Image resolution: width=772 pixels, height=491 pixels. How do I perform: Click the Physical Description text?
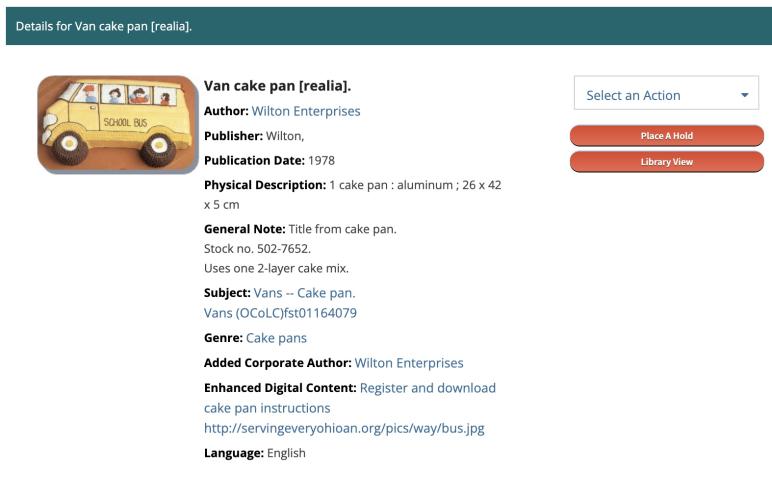pyautogui.click(x=353, y=195)
